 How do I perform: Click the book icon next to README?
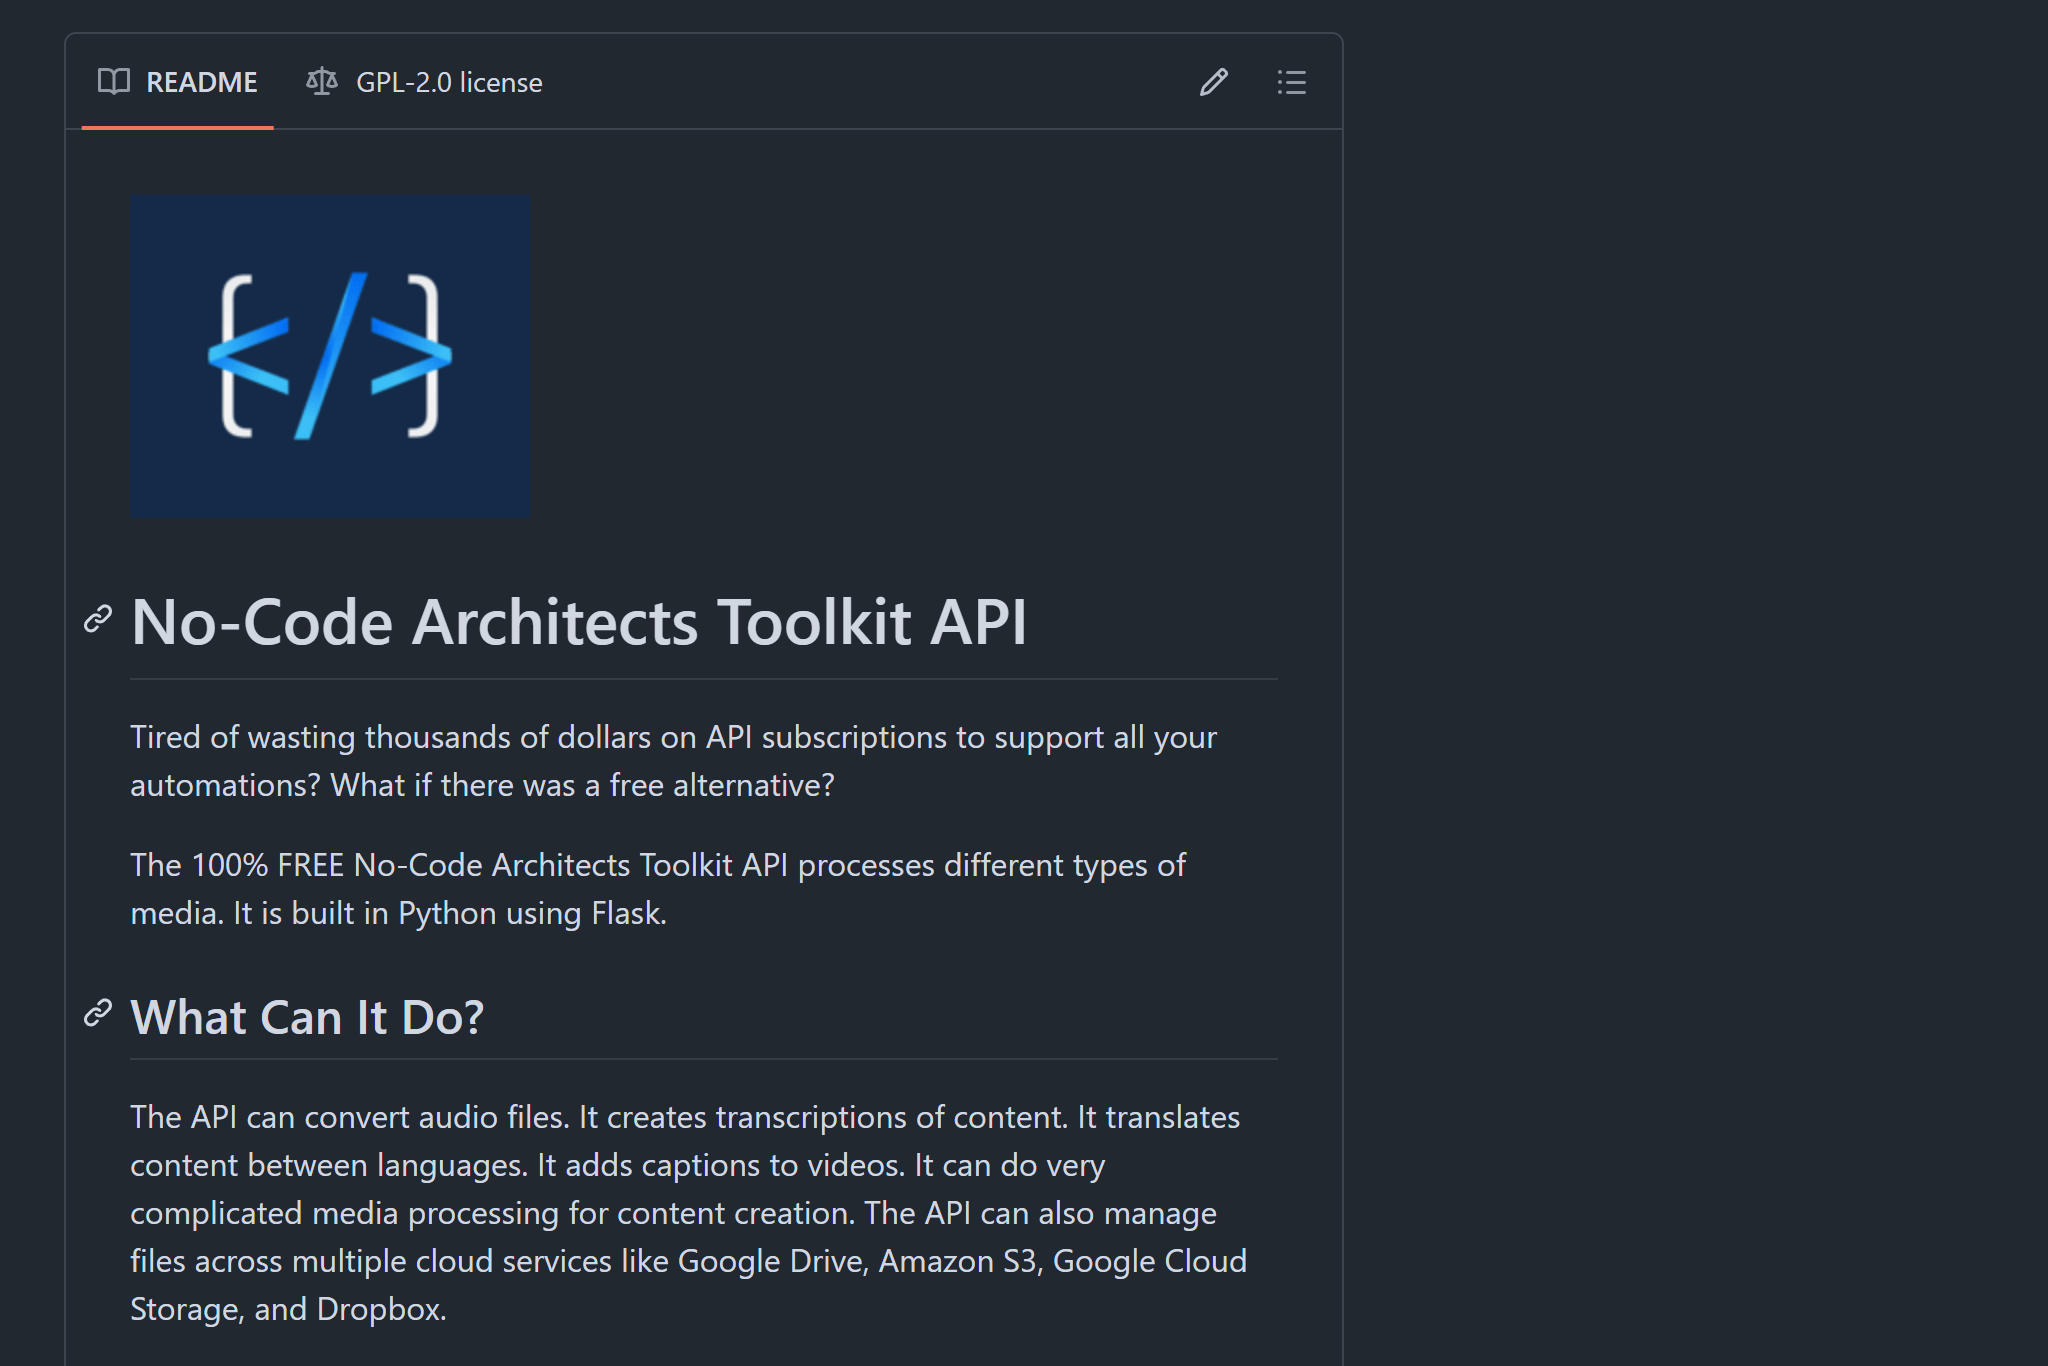tap(115, 82)
